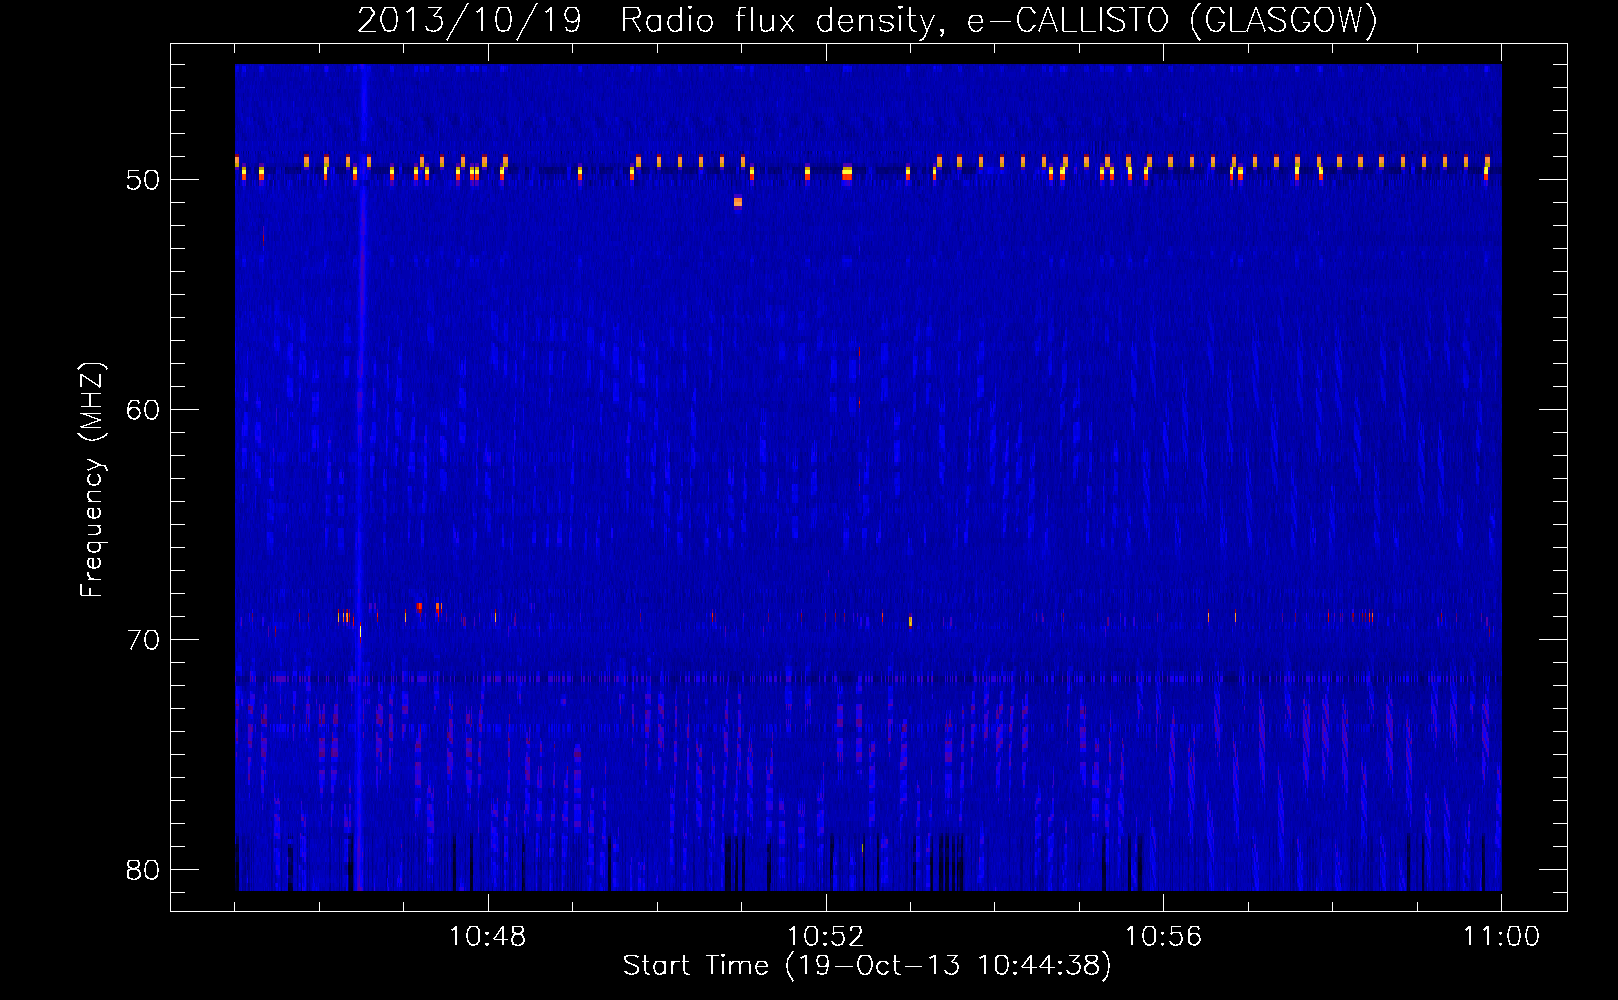
Task: Click the 10:48 time tick label
Action: pyautogui.click(x=487, y=937)
